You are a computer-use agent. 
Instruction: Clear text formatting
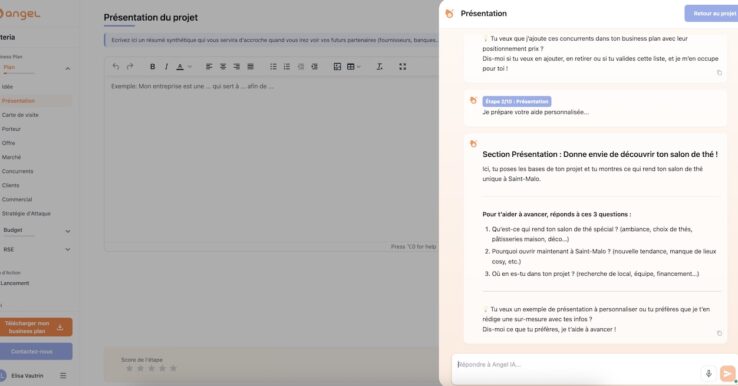click(x=379, y=67)
